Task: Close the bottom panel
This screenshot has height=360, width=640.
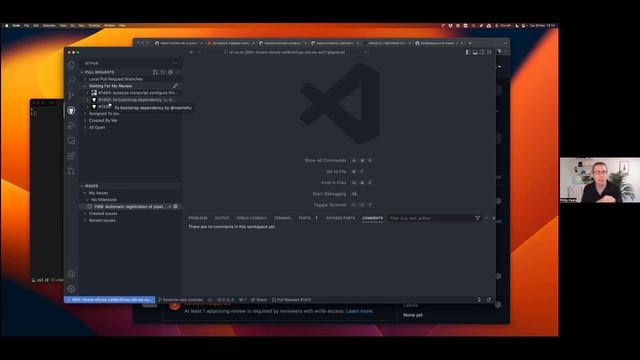Action: click(493, 218)
